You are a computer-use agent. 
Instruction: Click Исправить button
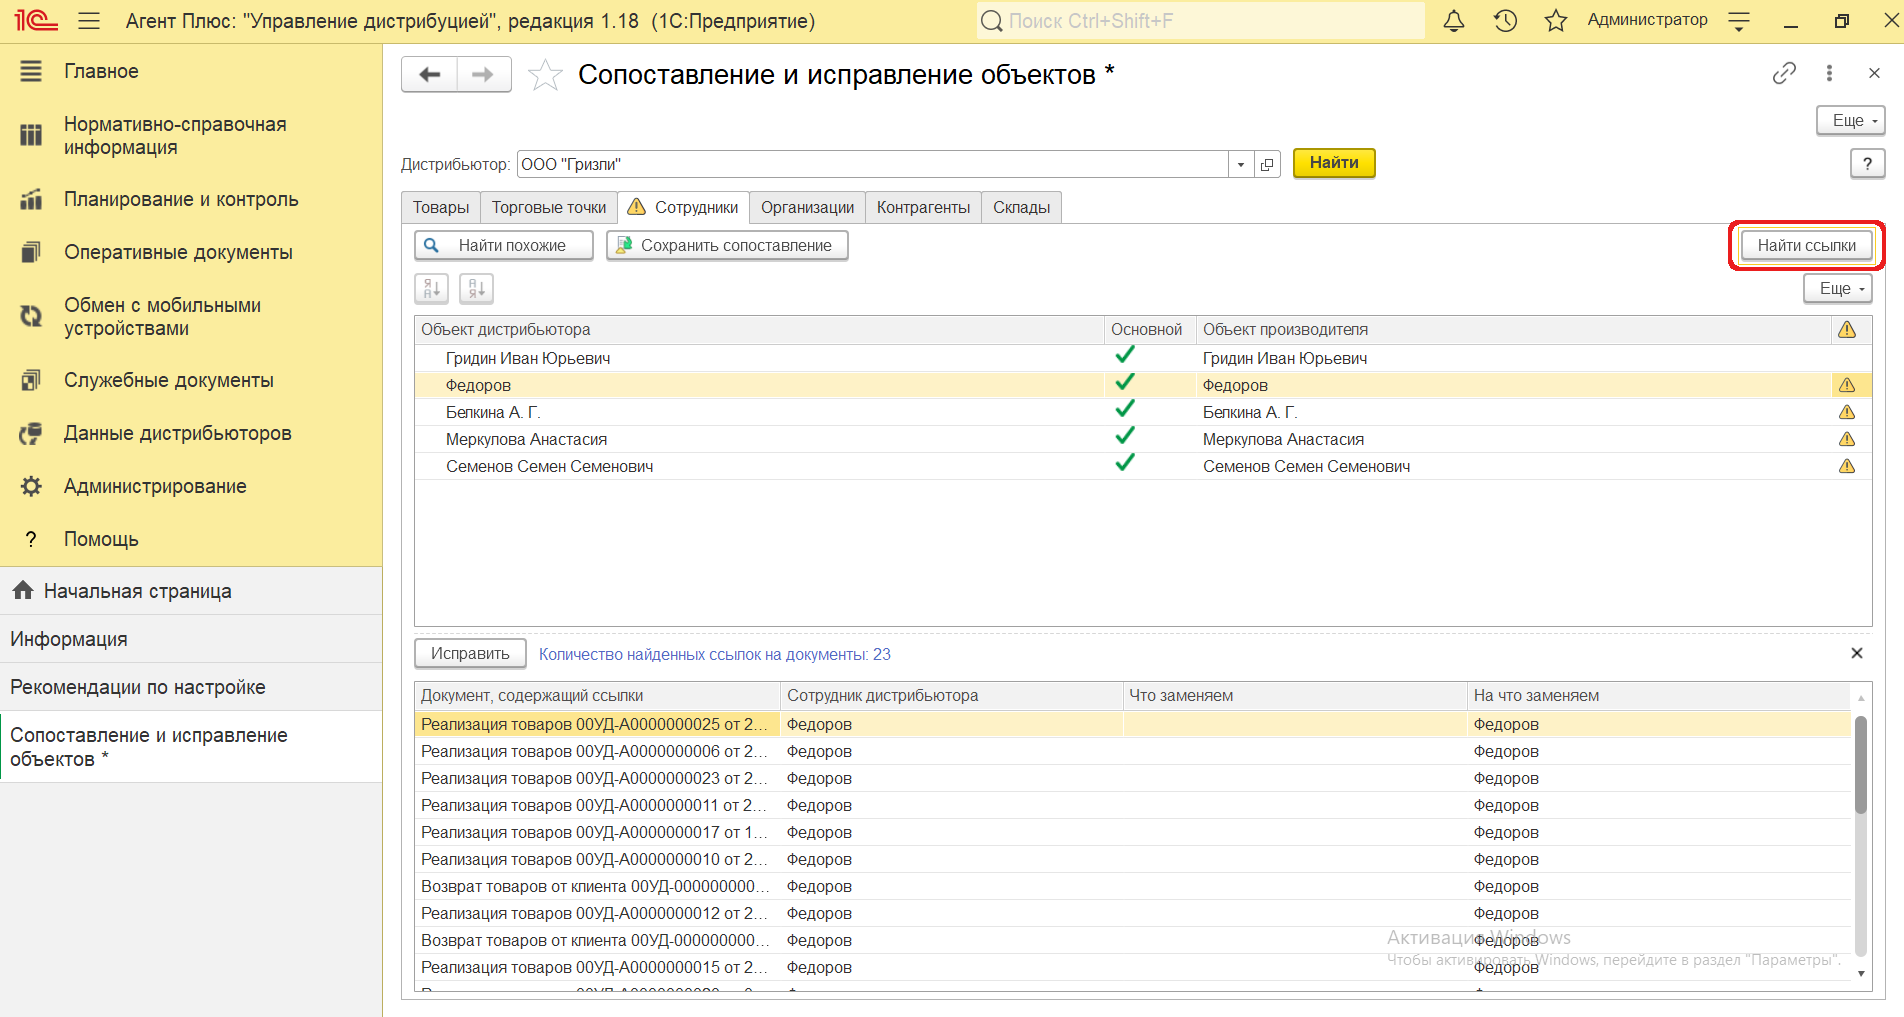tap(470, 653)
